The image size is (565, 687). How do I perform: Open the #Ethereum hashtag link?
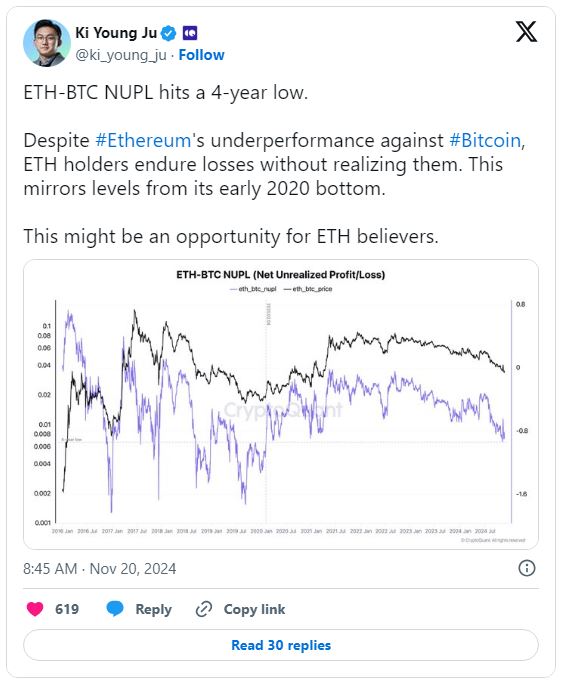tap(143, 141)
